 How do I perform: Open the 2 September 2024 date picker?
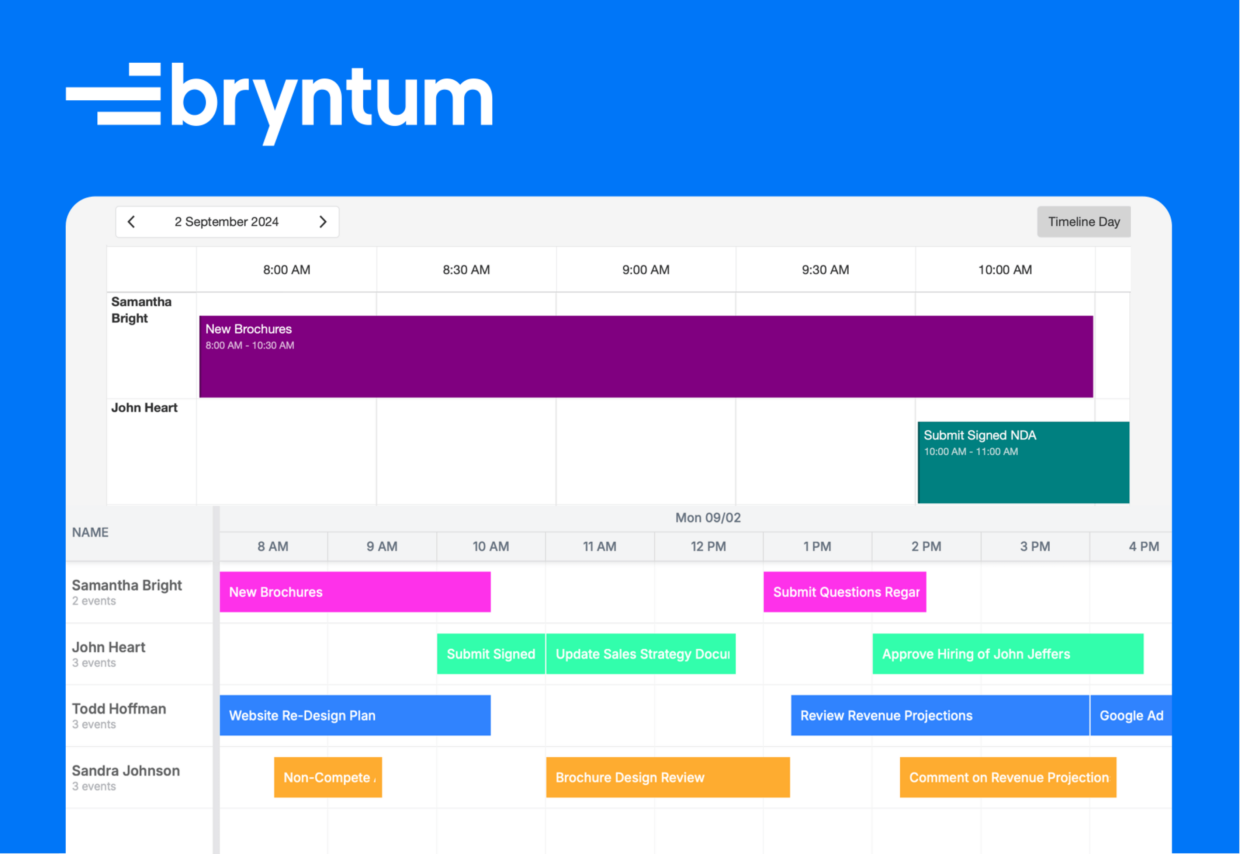coord(227,222)
